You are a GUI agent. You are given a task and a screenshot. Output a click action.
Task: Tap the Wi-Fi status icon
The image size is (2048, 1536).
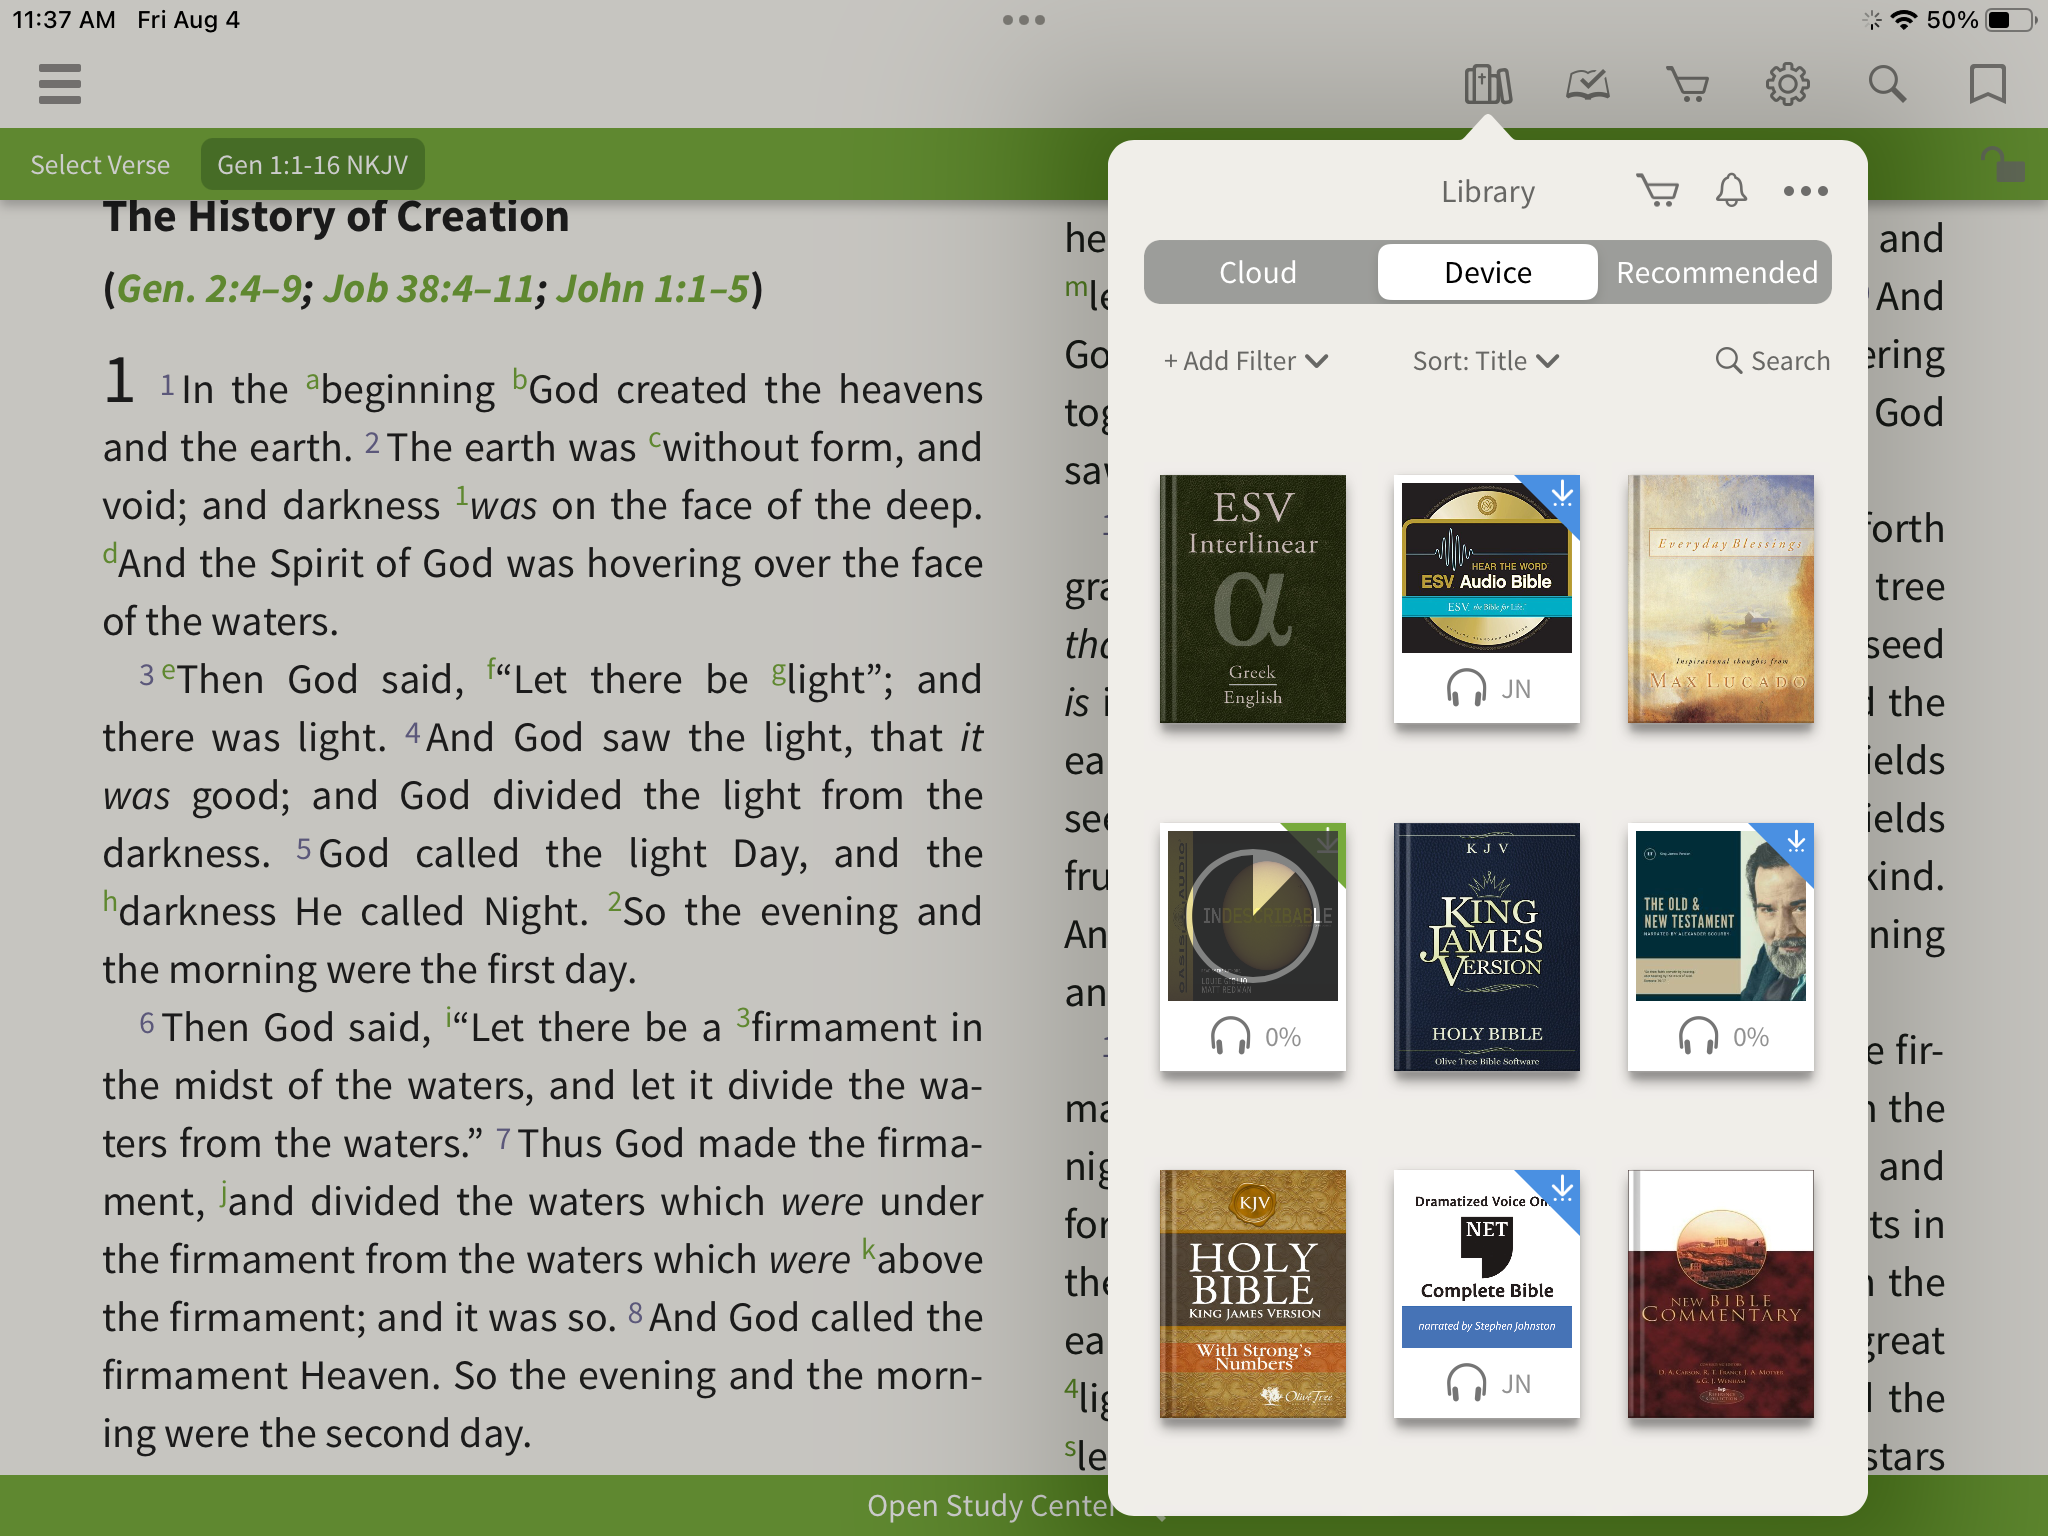tap(1904, 20)
